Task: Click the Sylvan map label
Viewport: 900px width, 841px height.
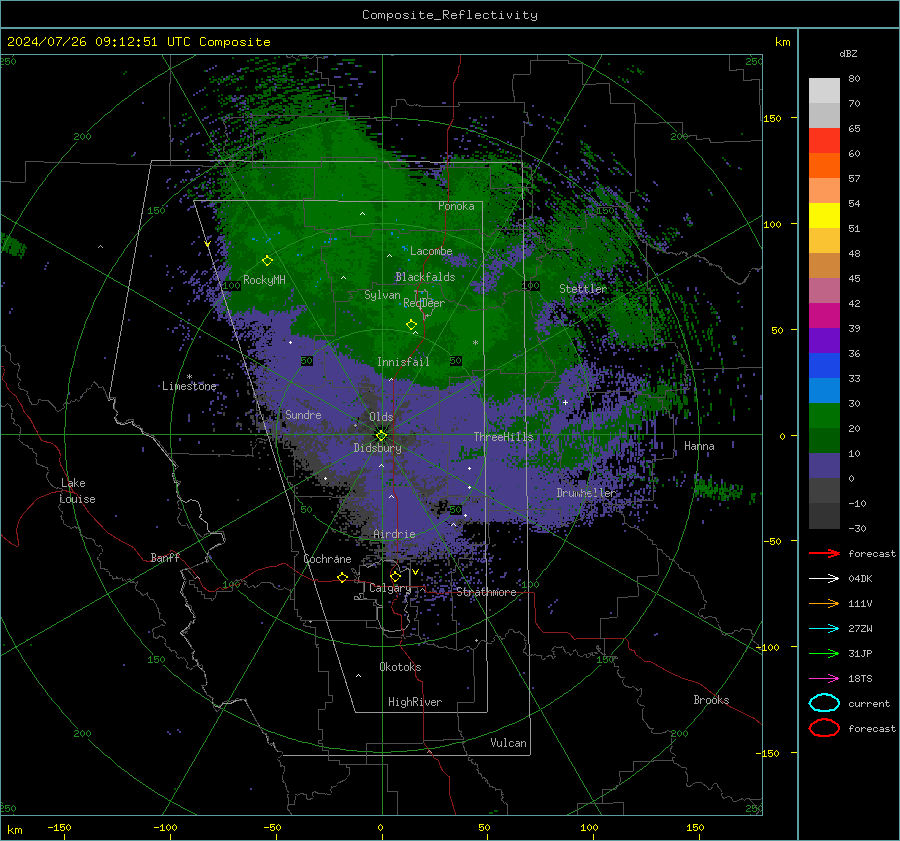Action: coord(382,295)
